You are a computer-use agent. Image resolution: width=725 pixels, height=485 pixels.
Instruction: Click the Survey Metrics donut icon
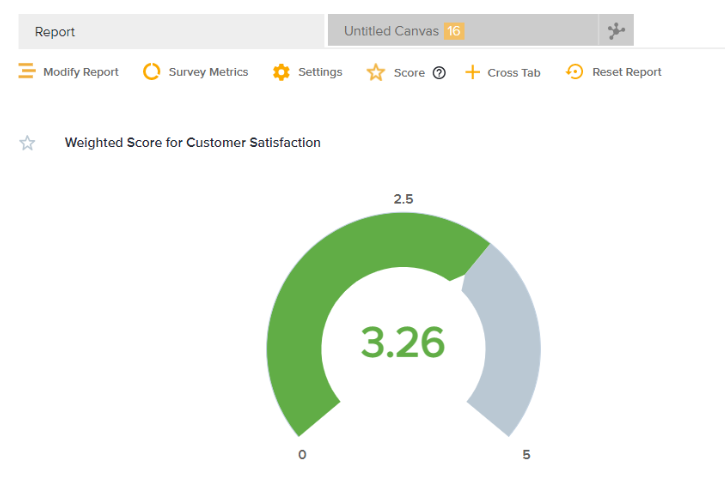coord(152,72)
